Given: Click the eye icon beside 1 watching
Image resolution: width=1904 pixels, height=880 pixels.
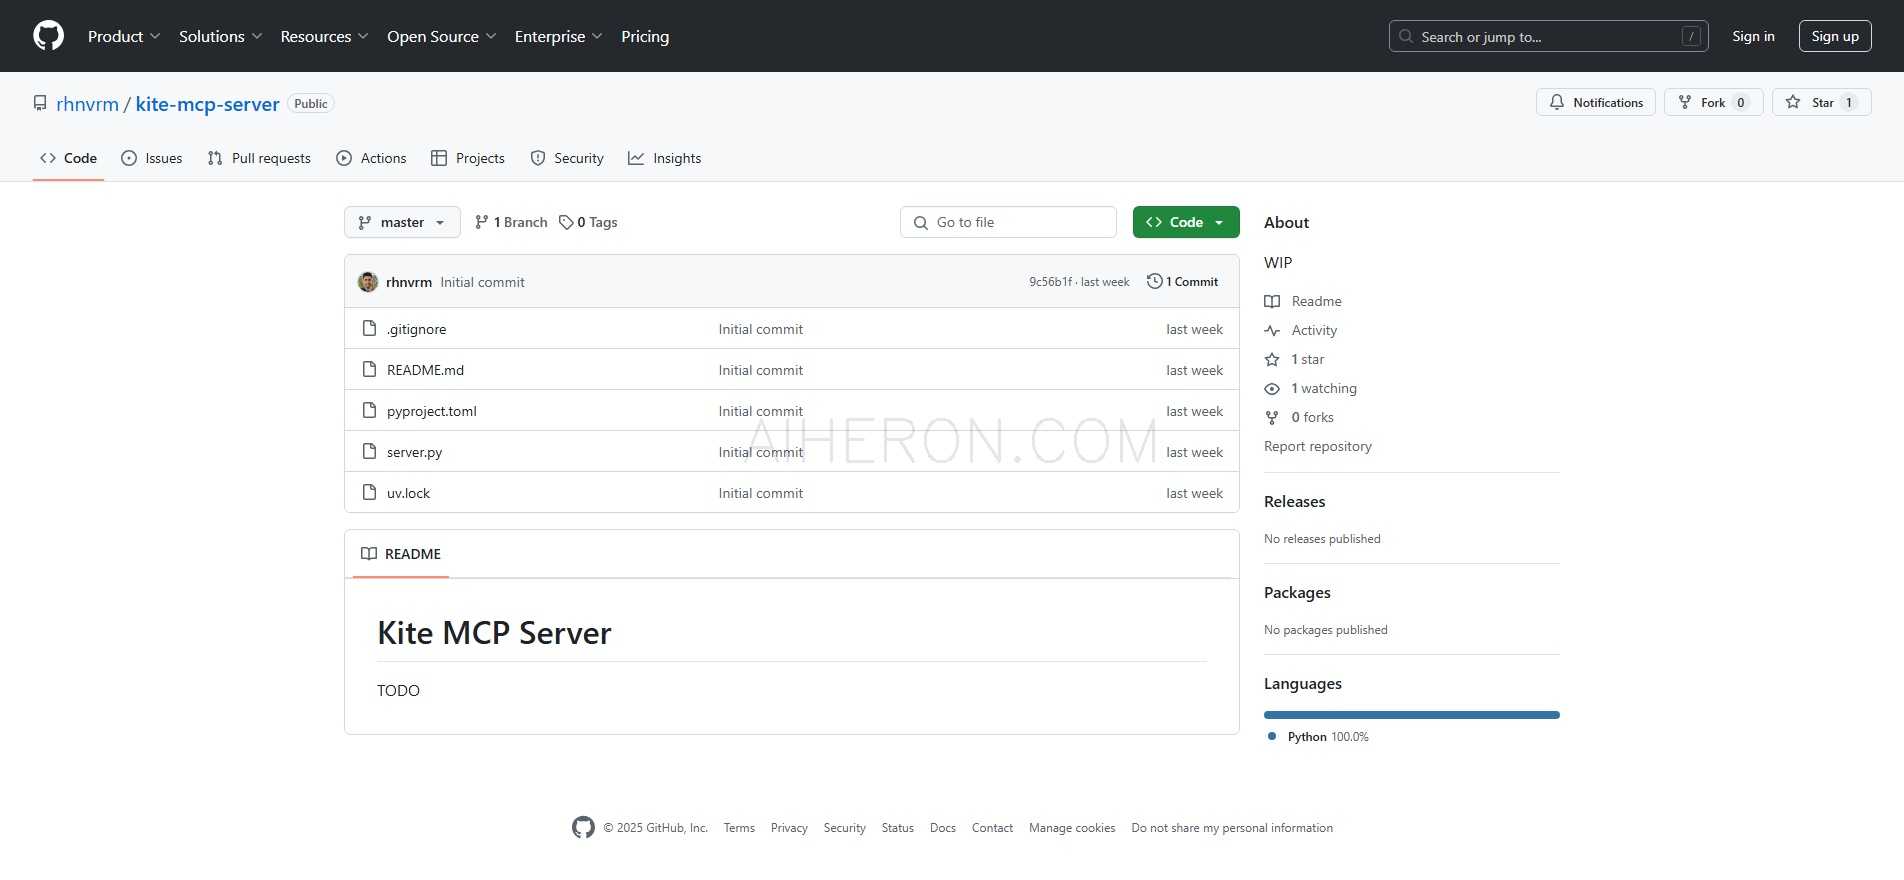Looking at the screenshot, I should click(x=1272, y=388).
